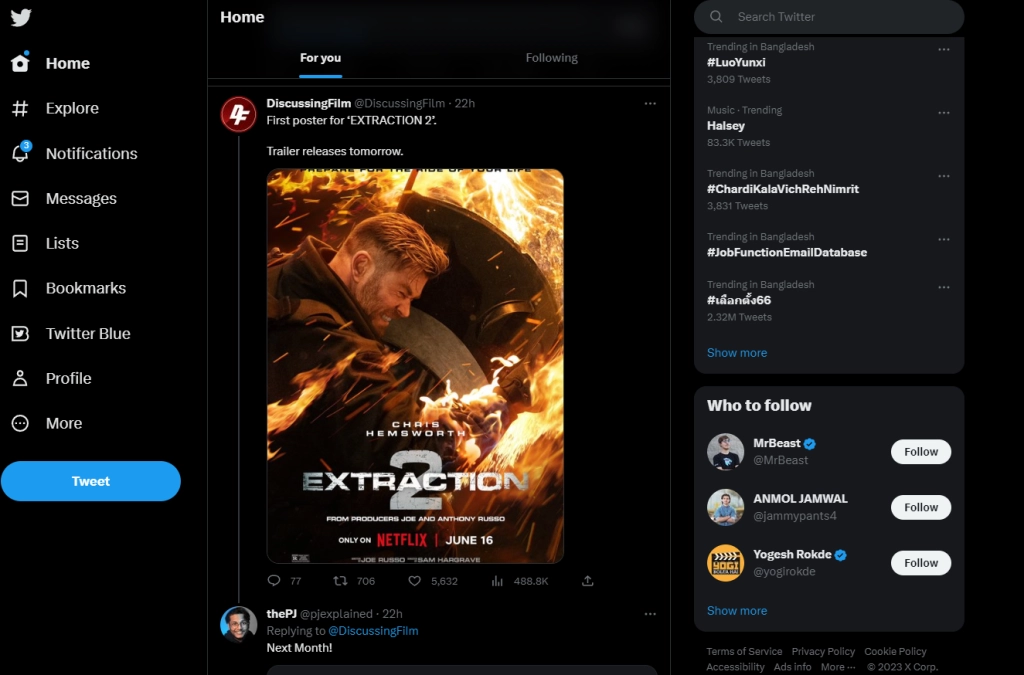This screenshot has height=675, width=1024.
Task: Reply to the DiscussingFilm tweet
Action: point(274,580)
